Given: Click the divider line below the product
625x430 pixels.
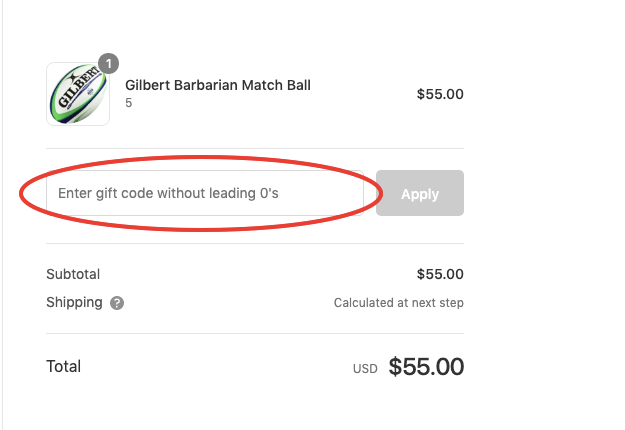Looking at the screenshot, I should tap(255, 149).
